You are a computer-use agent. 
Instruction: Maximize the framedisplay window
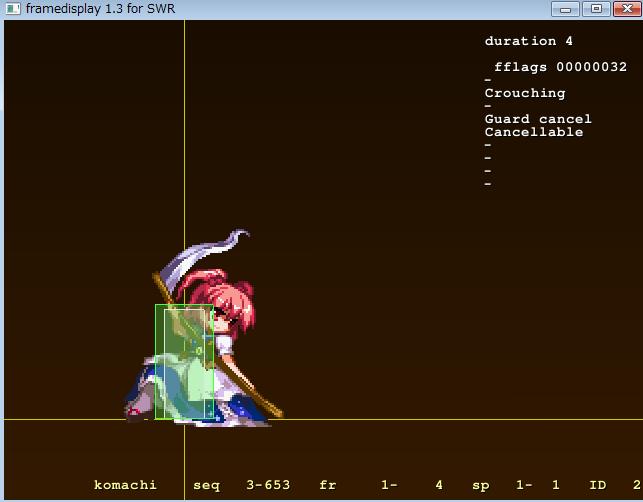596,9
